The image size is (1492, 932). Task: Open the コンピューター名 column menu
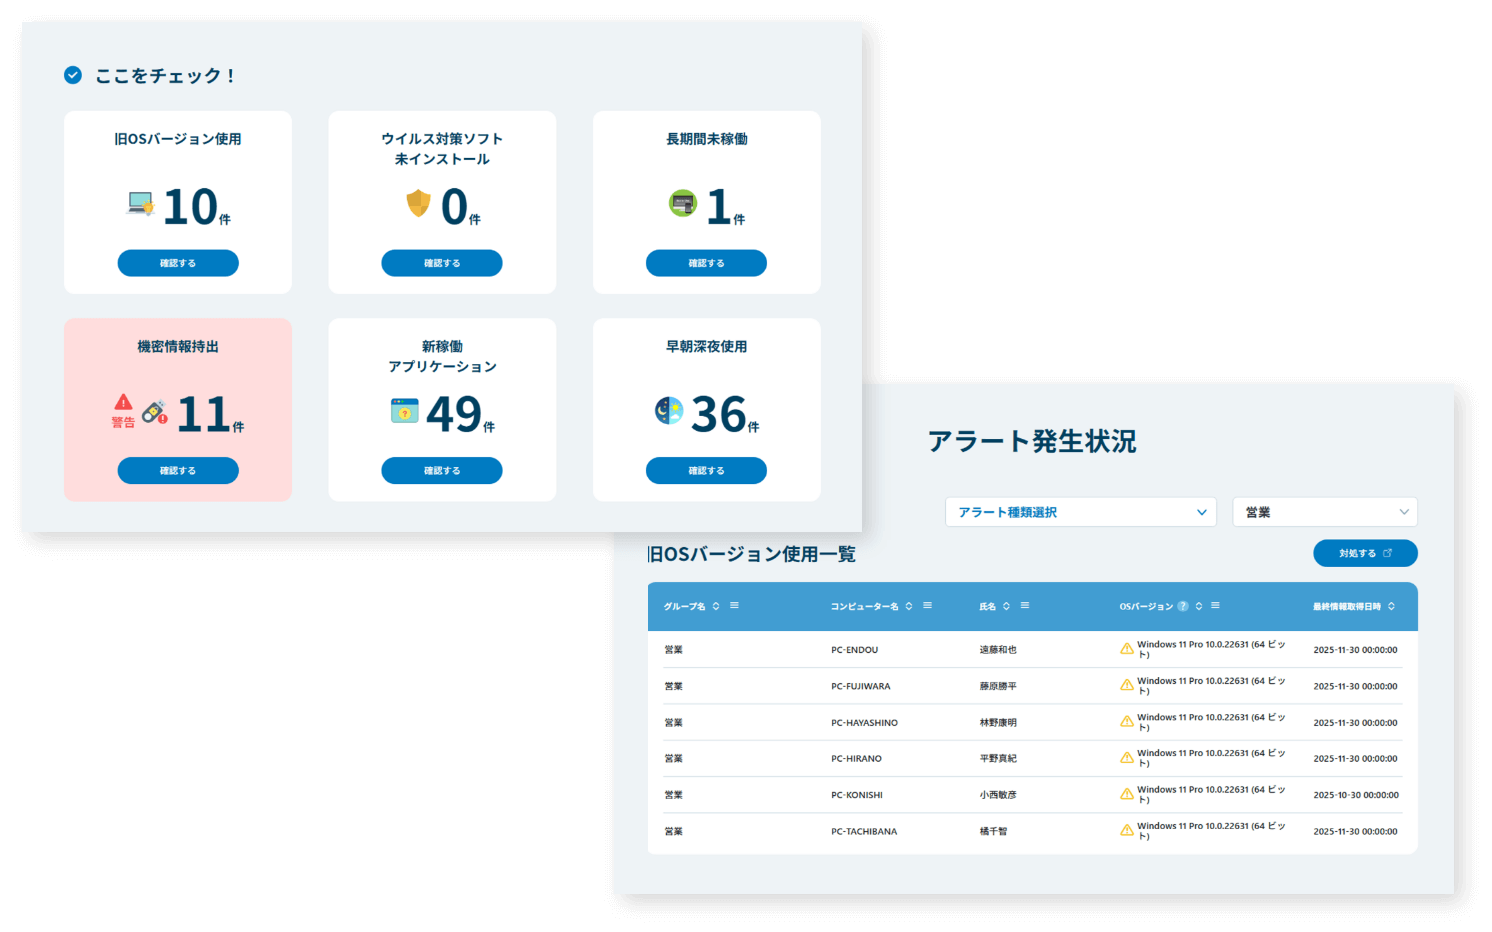click(927, 606)
